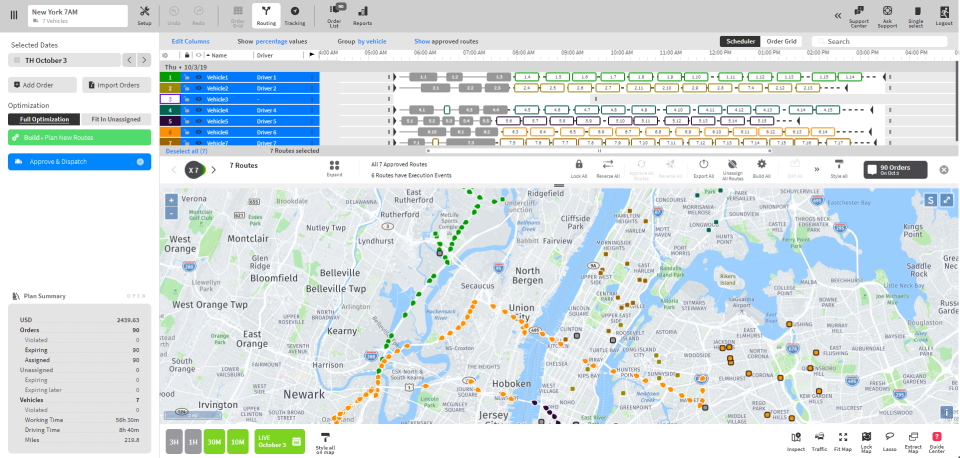Open the Reports chart icon
Image resolution: width=960 pixels, height=458 pixels.
click(362, 15)
